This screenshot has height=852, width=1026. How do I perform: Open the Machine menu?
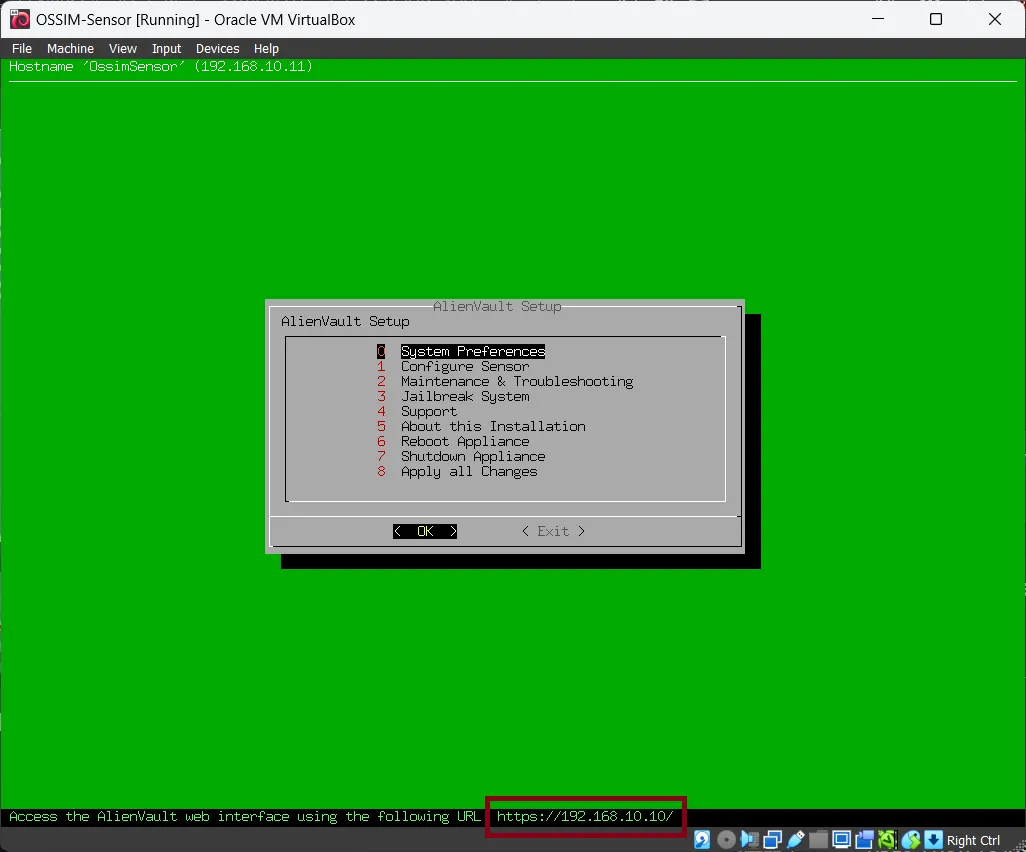click(x=70, y=48)
